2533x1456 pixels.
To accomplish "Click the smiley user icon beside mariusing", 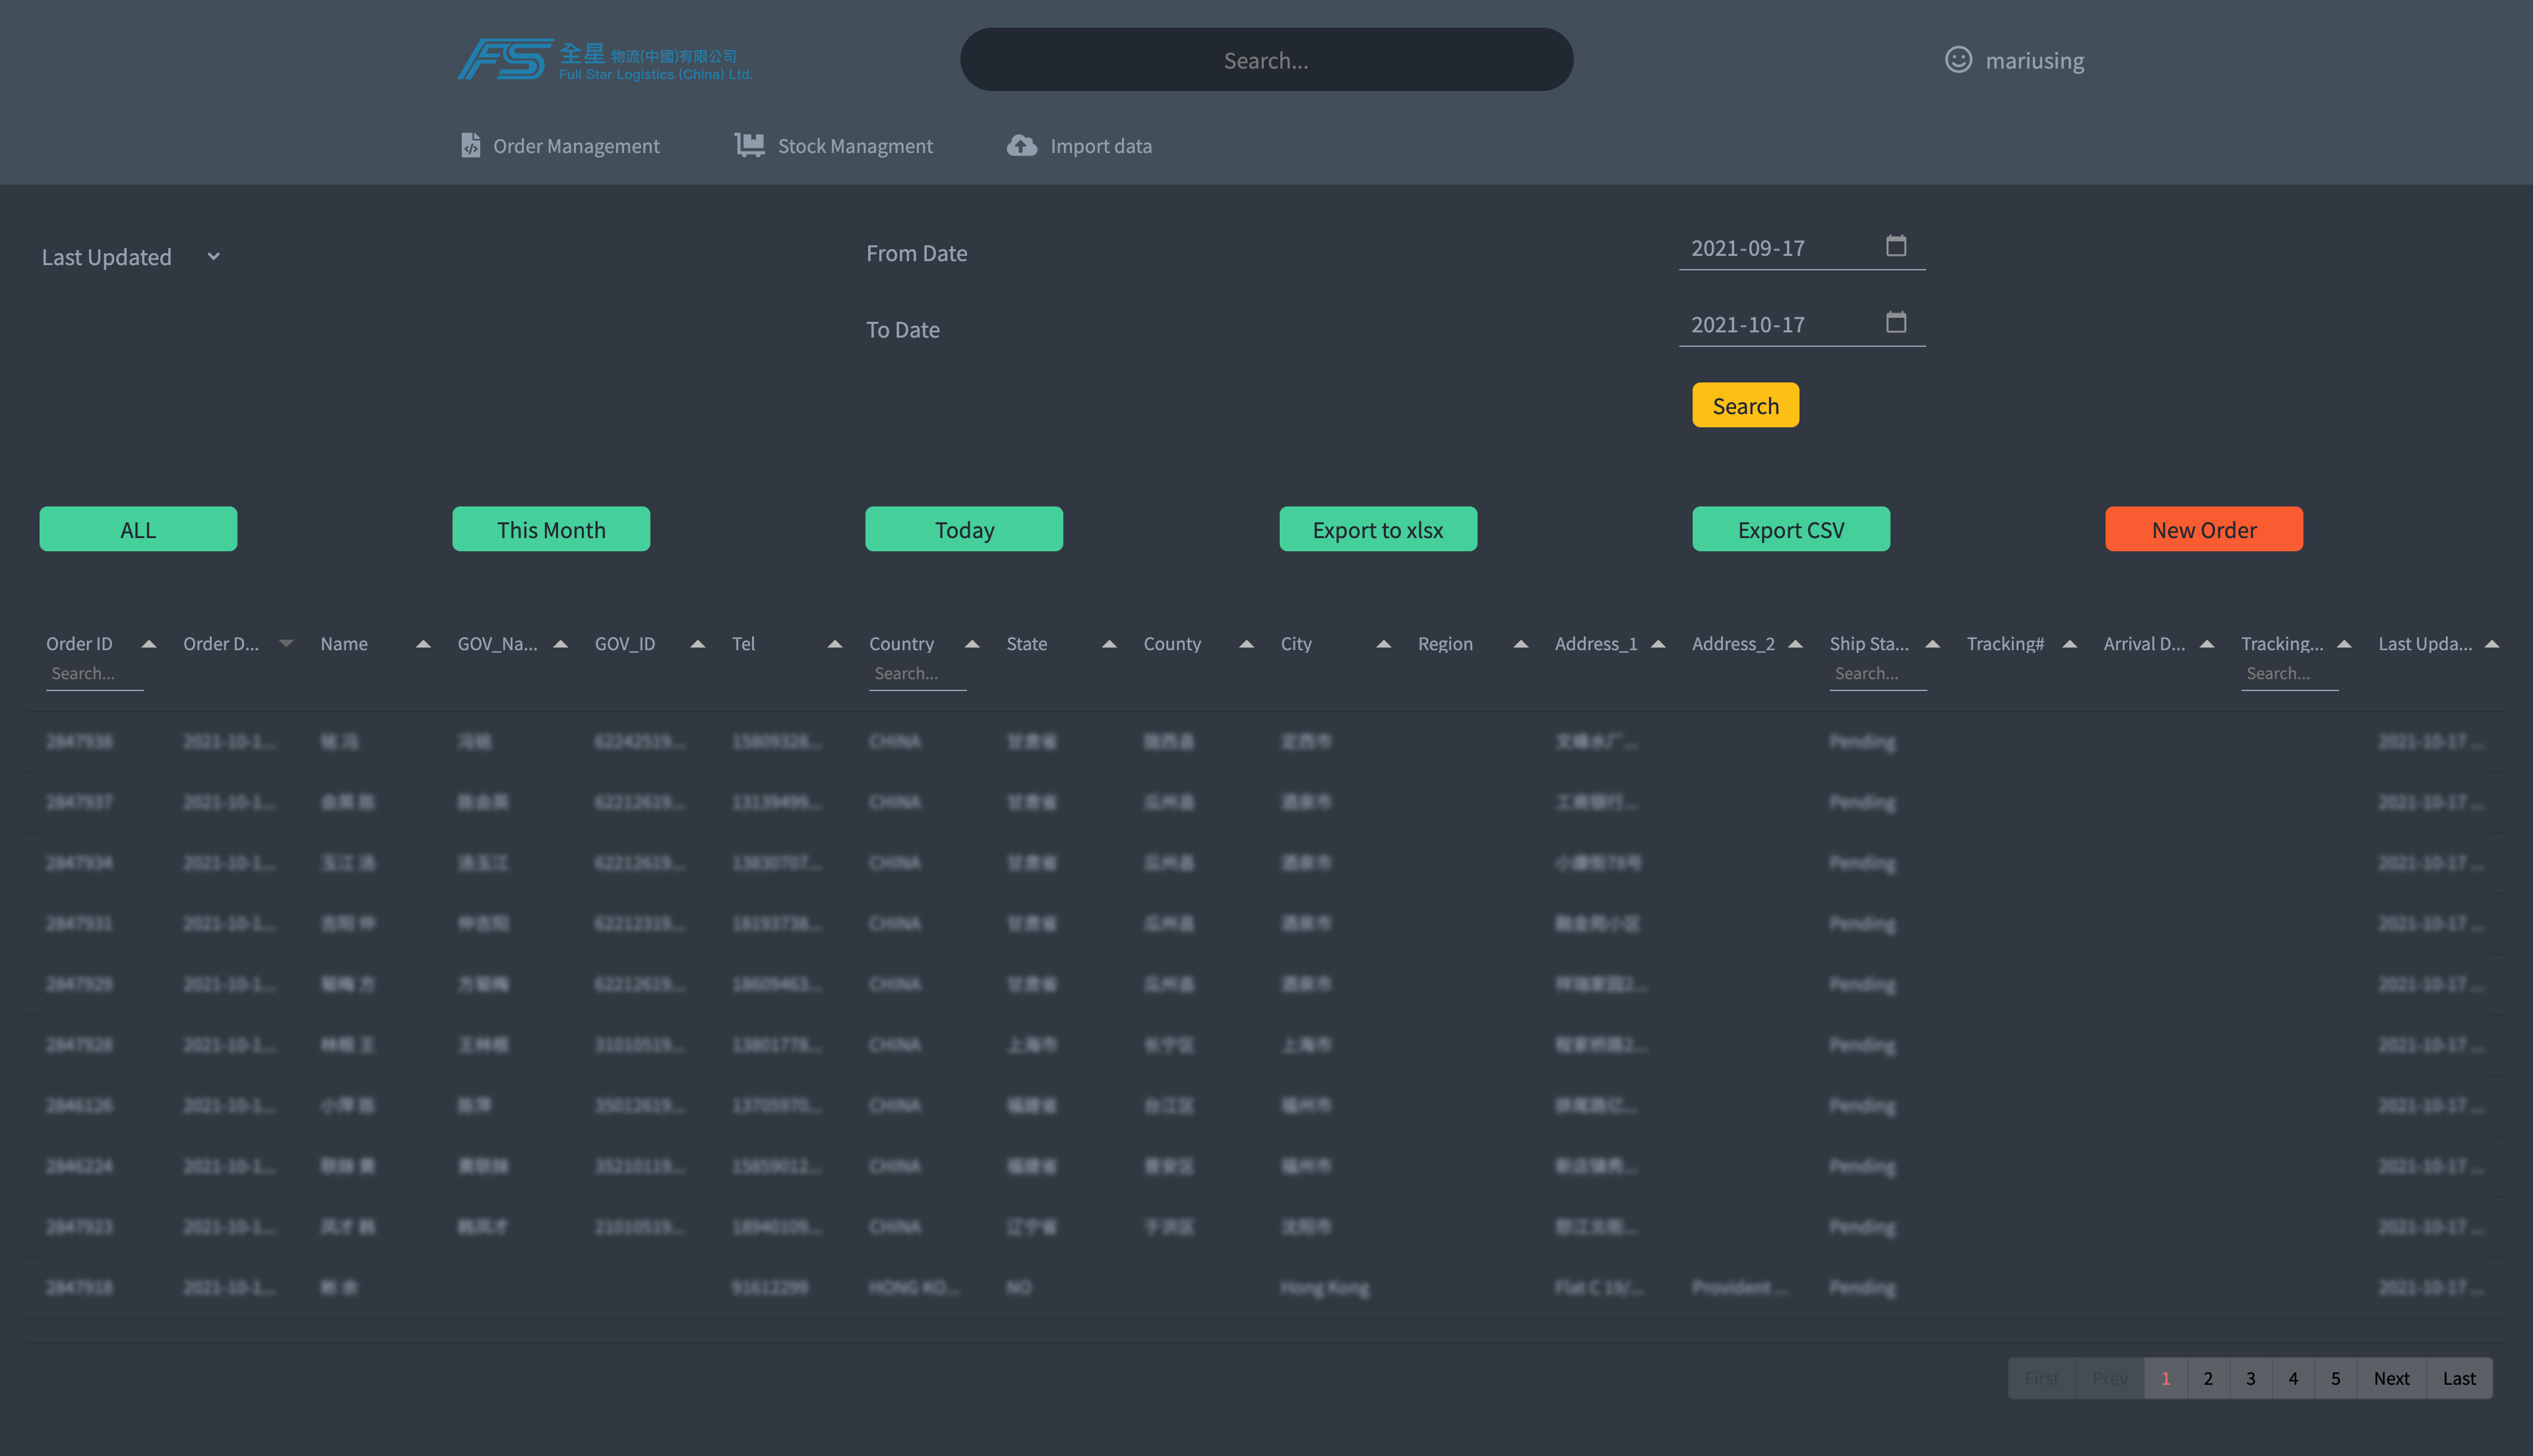I will click(x=1957, y=60).
